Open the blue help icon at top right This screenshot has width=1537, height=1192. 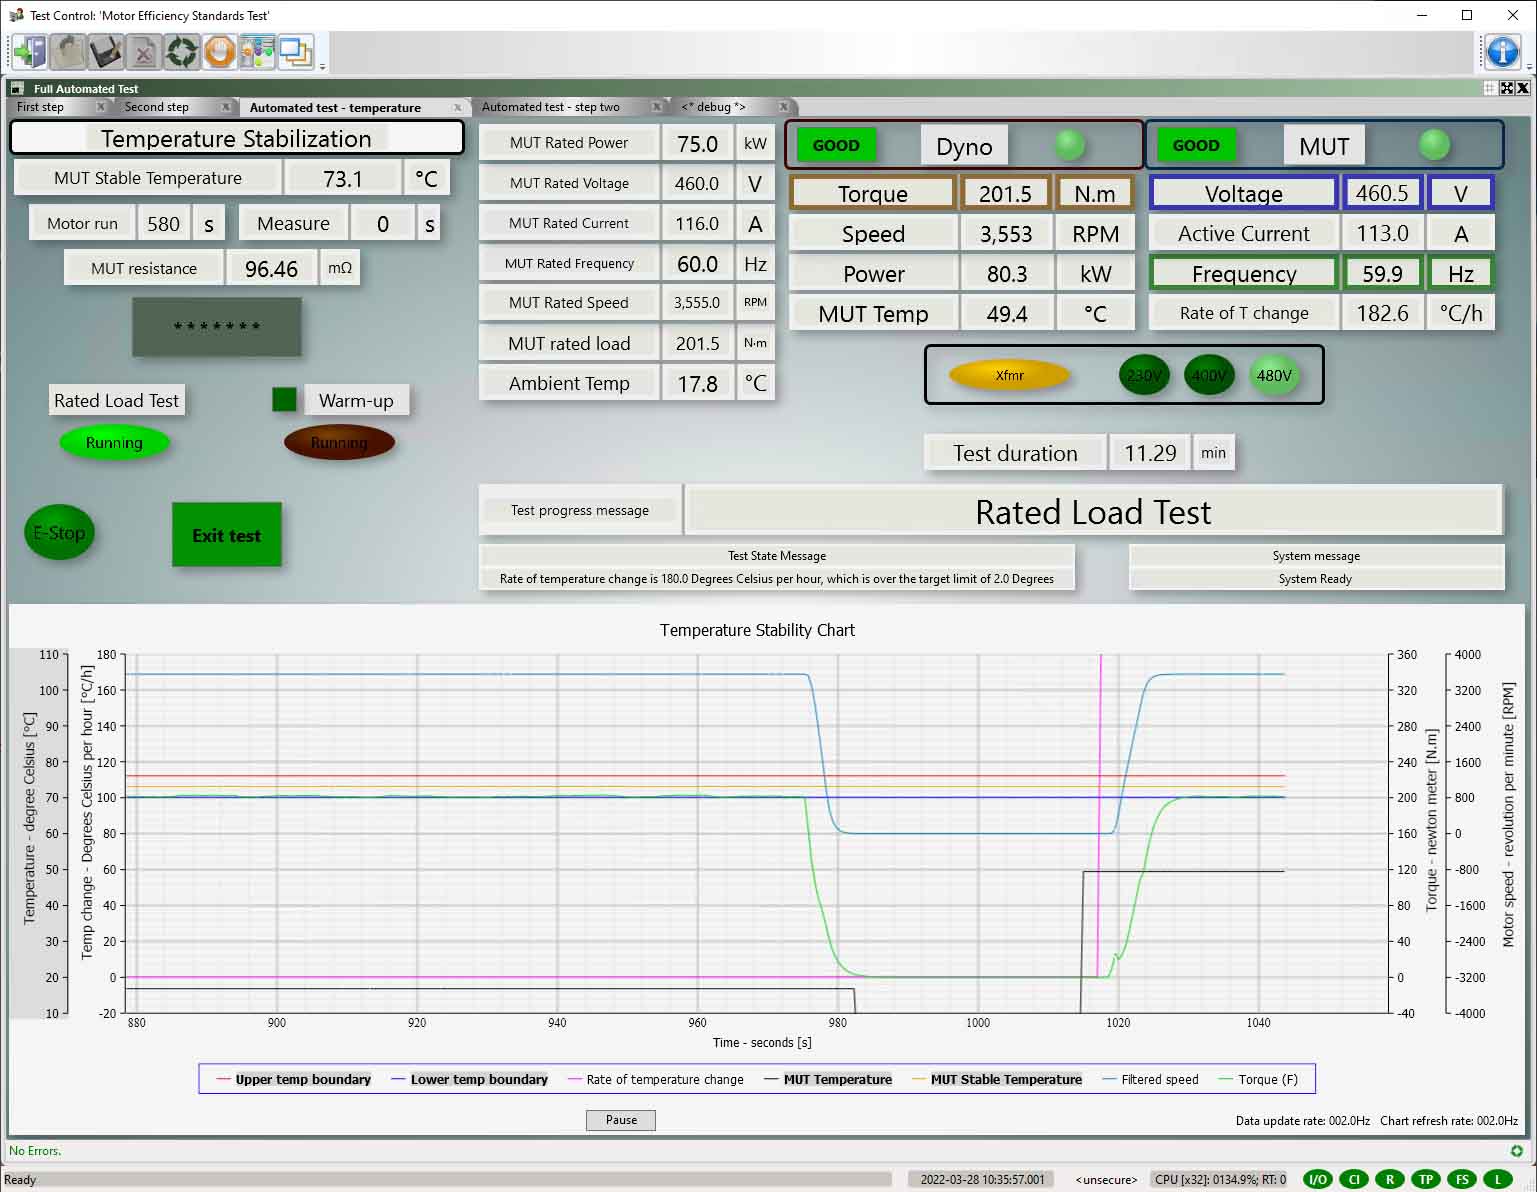pos(1502,53)
